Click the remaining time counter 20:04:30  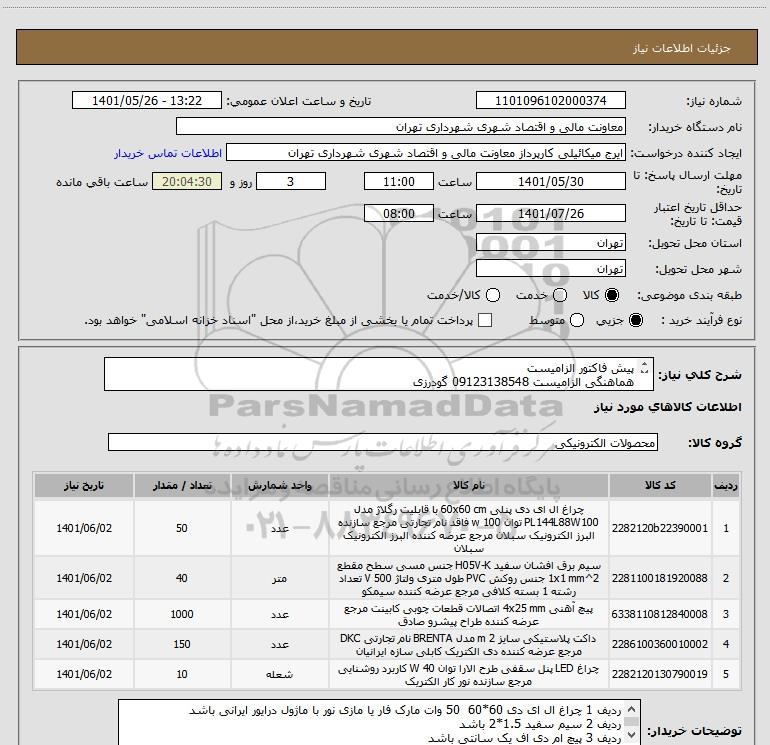click(187, 181)
